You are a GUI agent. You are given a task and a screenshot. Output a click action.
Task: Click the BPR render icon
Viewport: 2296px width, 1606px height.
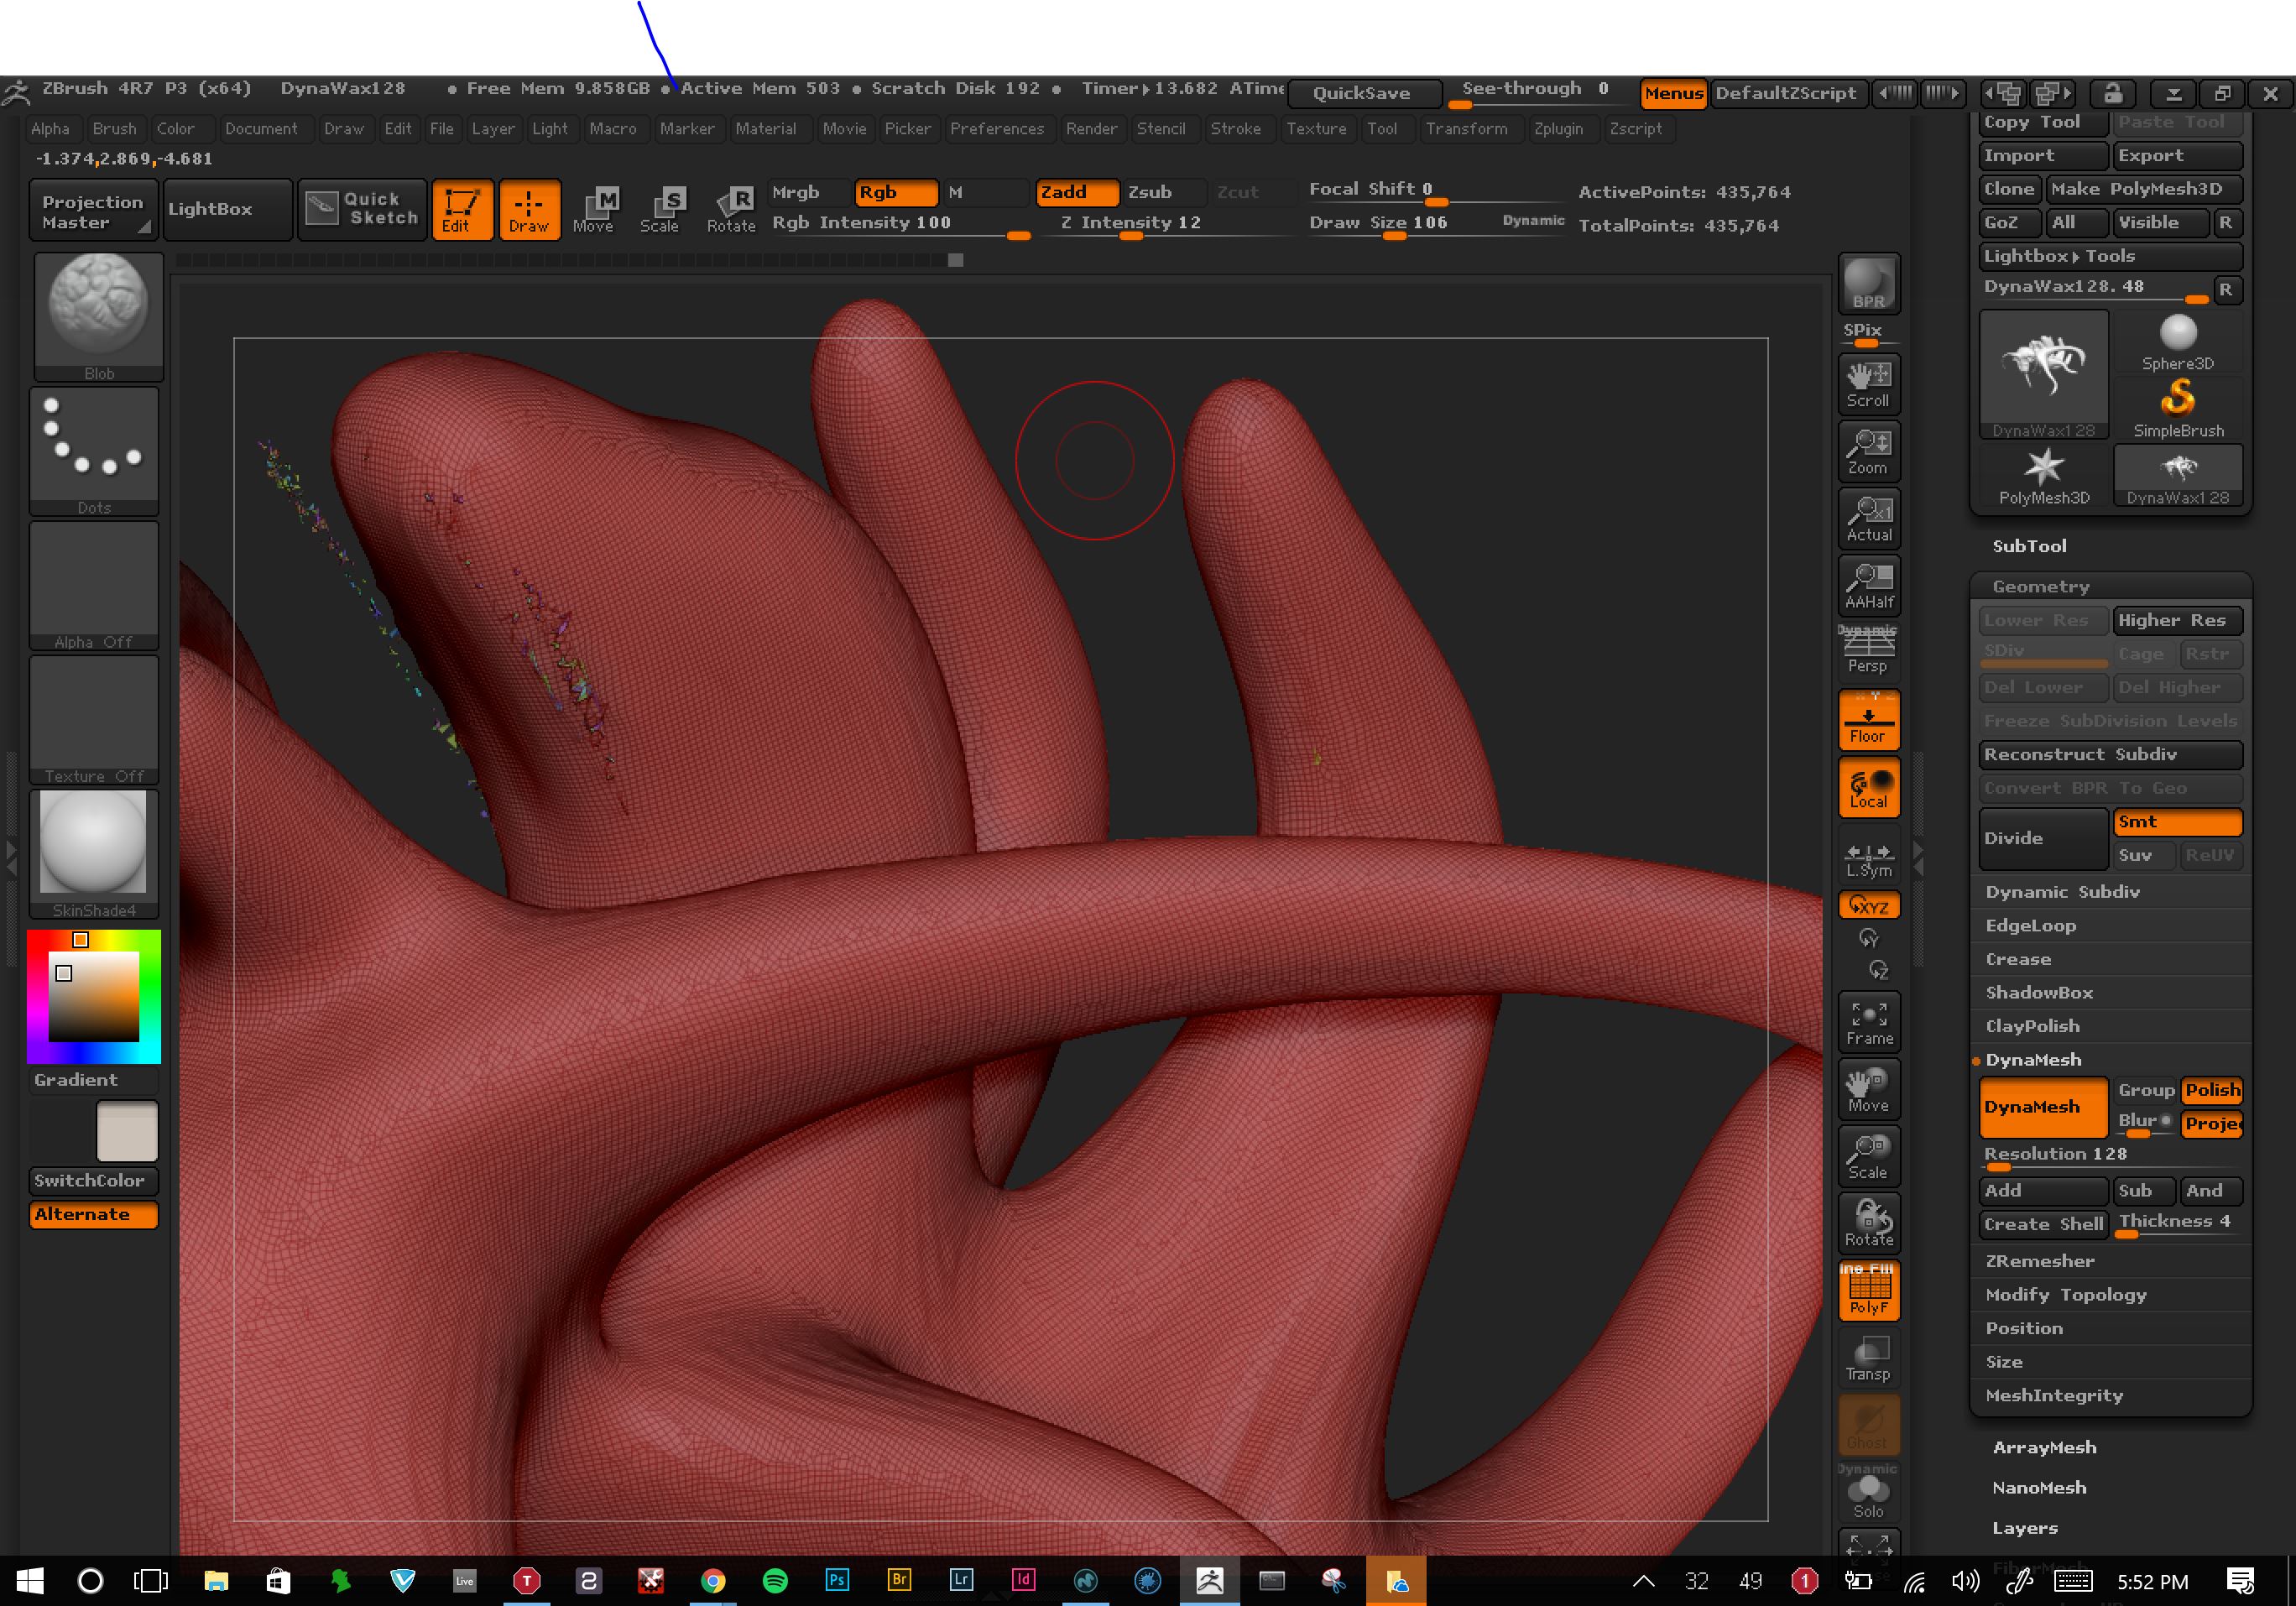point(1868,284)
